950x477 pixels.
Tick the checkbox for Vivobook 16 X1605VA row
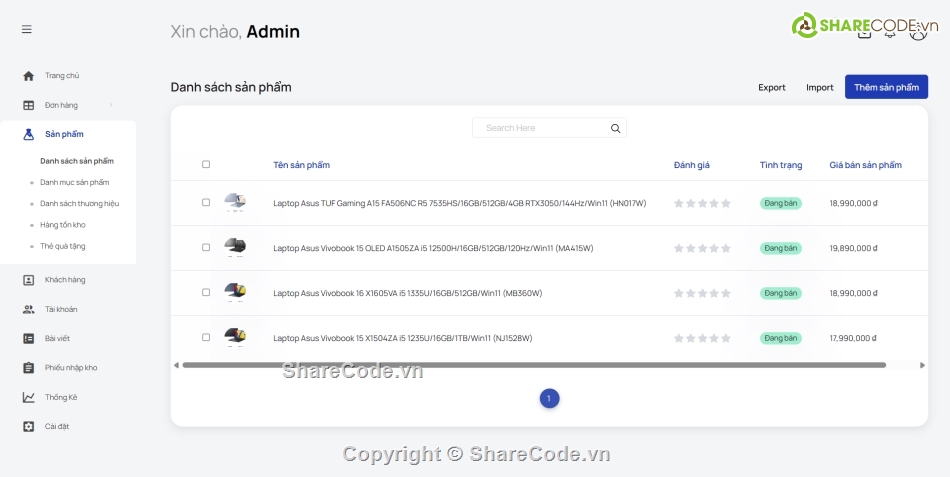coord(206,292)
